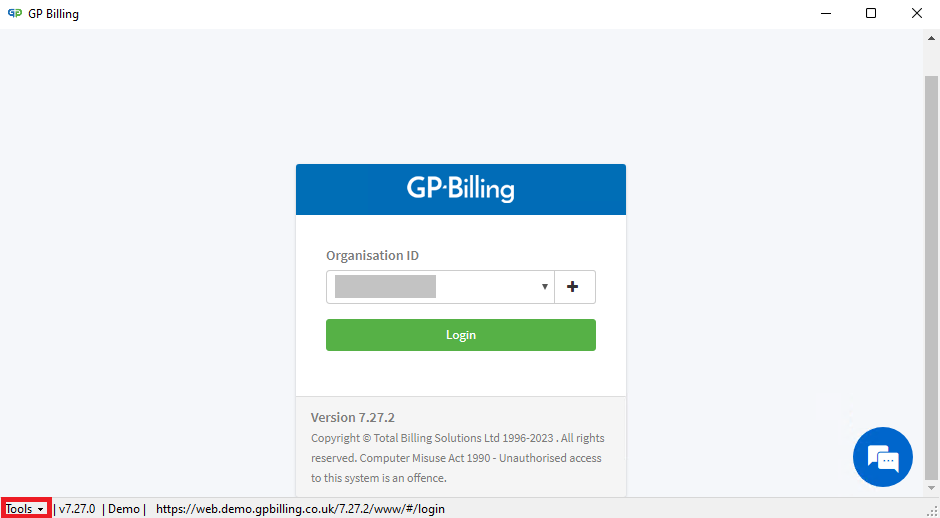Screen dimensions: 940x518
Task: Click the GP·Billing logo header
Action: tap(460, 189)
